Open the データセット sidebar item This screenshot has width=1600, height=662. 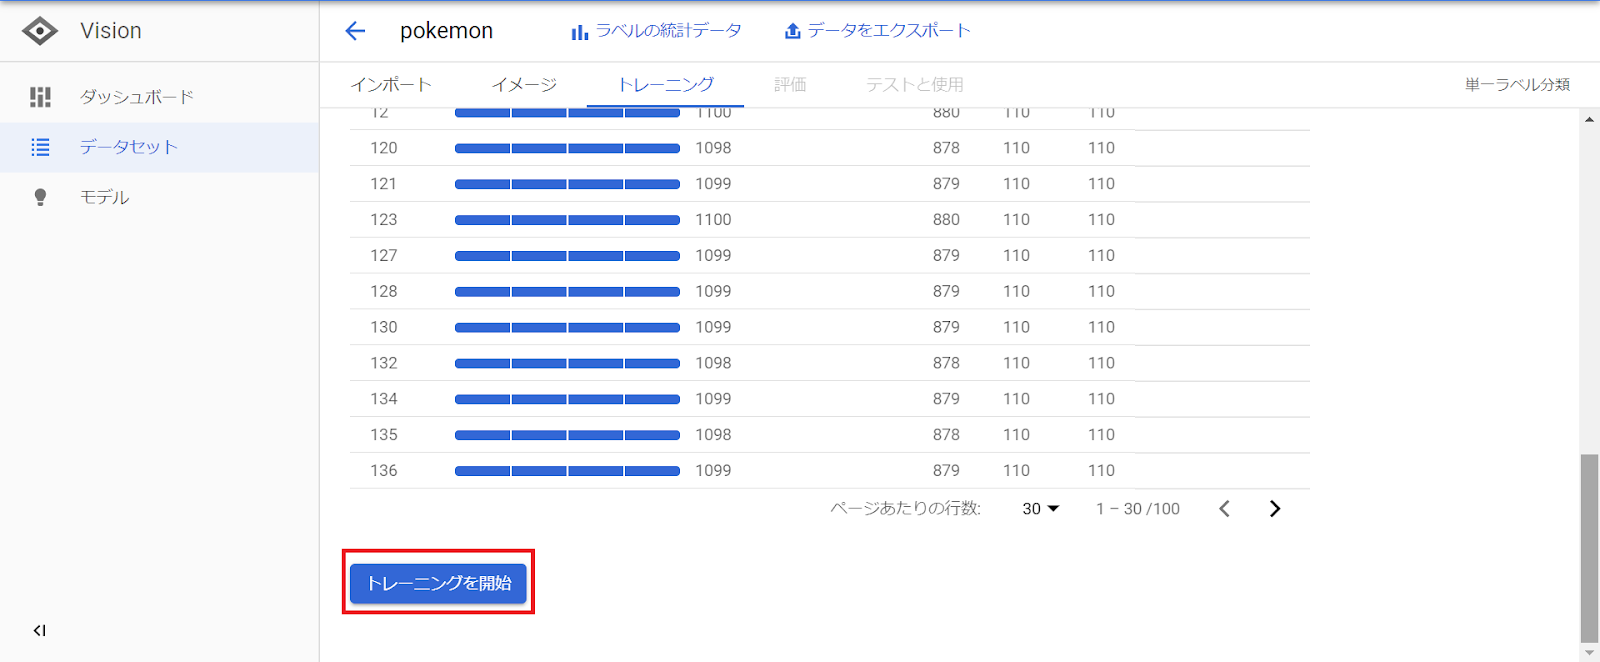click(160, 147)
